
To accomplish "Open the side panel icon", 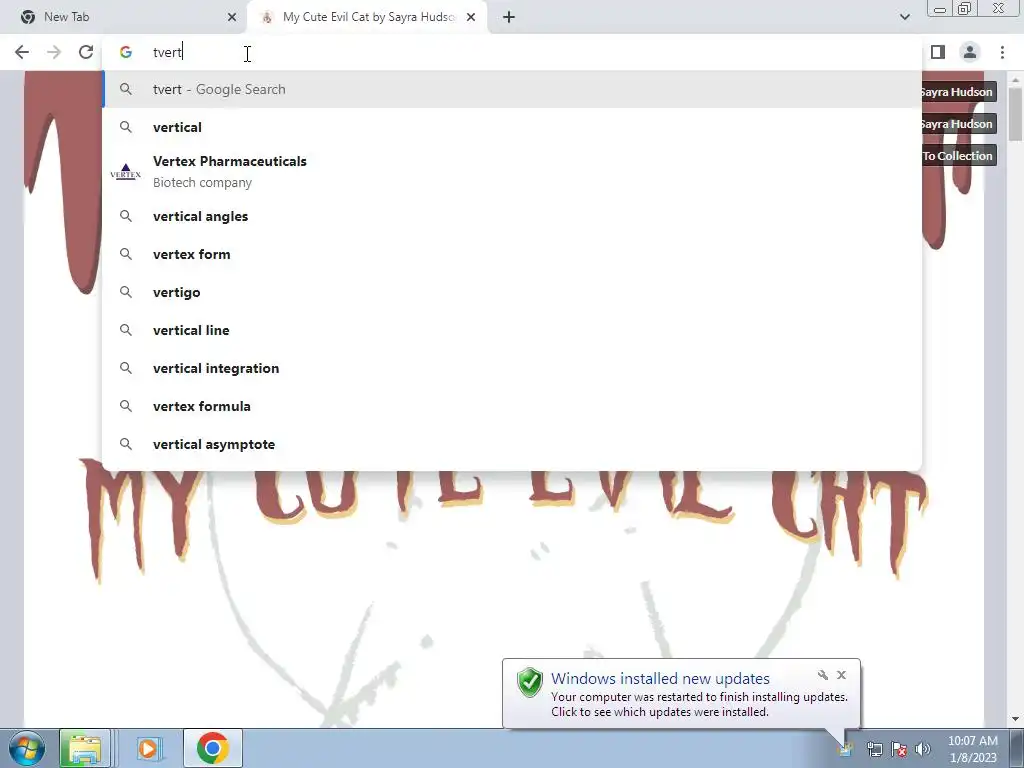I will [938, 52].
